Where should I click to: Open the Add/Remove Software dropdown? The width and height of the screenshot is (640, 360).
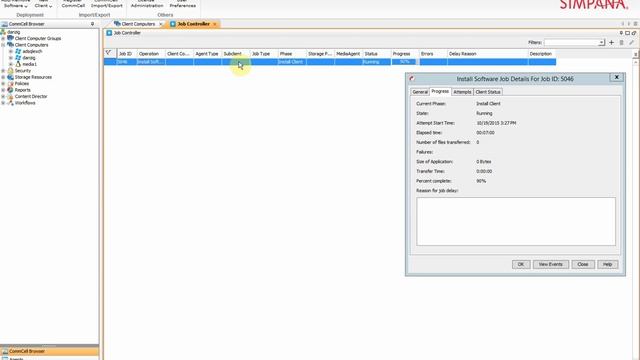pyautogui.click(x=16, y=4)
